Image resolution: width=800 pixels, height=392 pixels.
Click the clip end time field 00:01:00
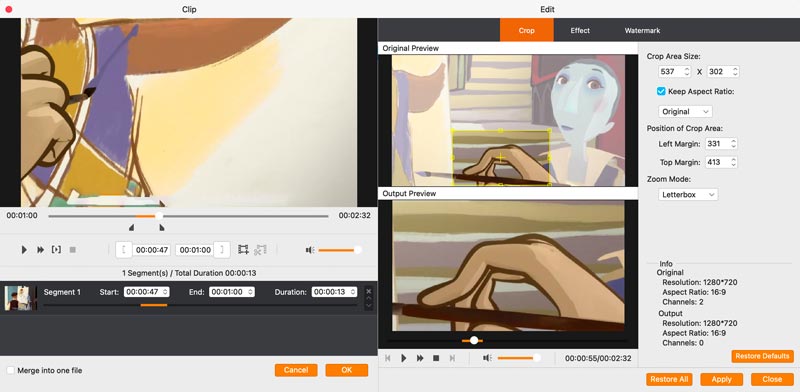194,250
